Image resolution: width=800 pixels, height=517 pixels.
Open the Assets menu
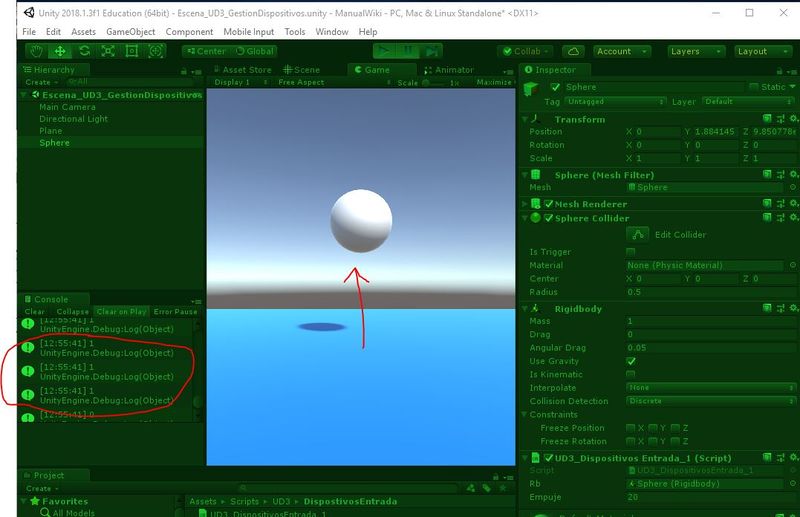tap(83, 32)
